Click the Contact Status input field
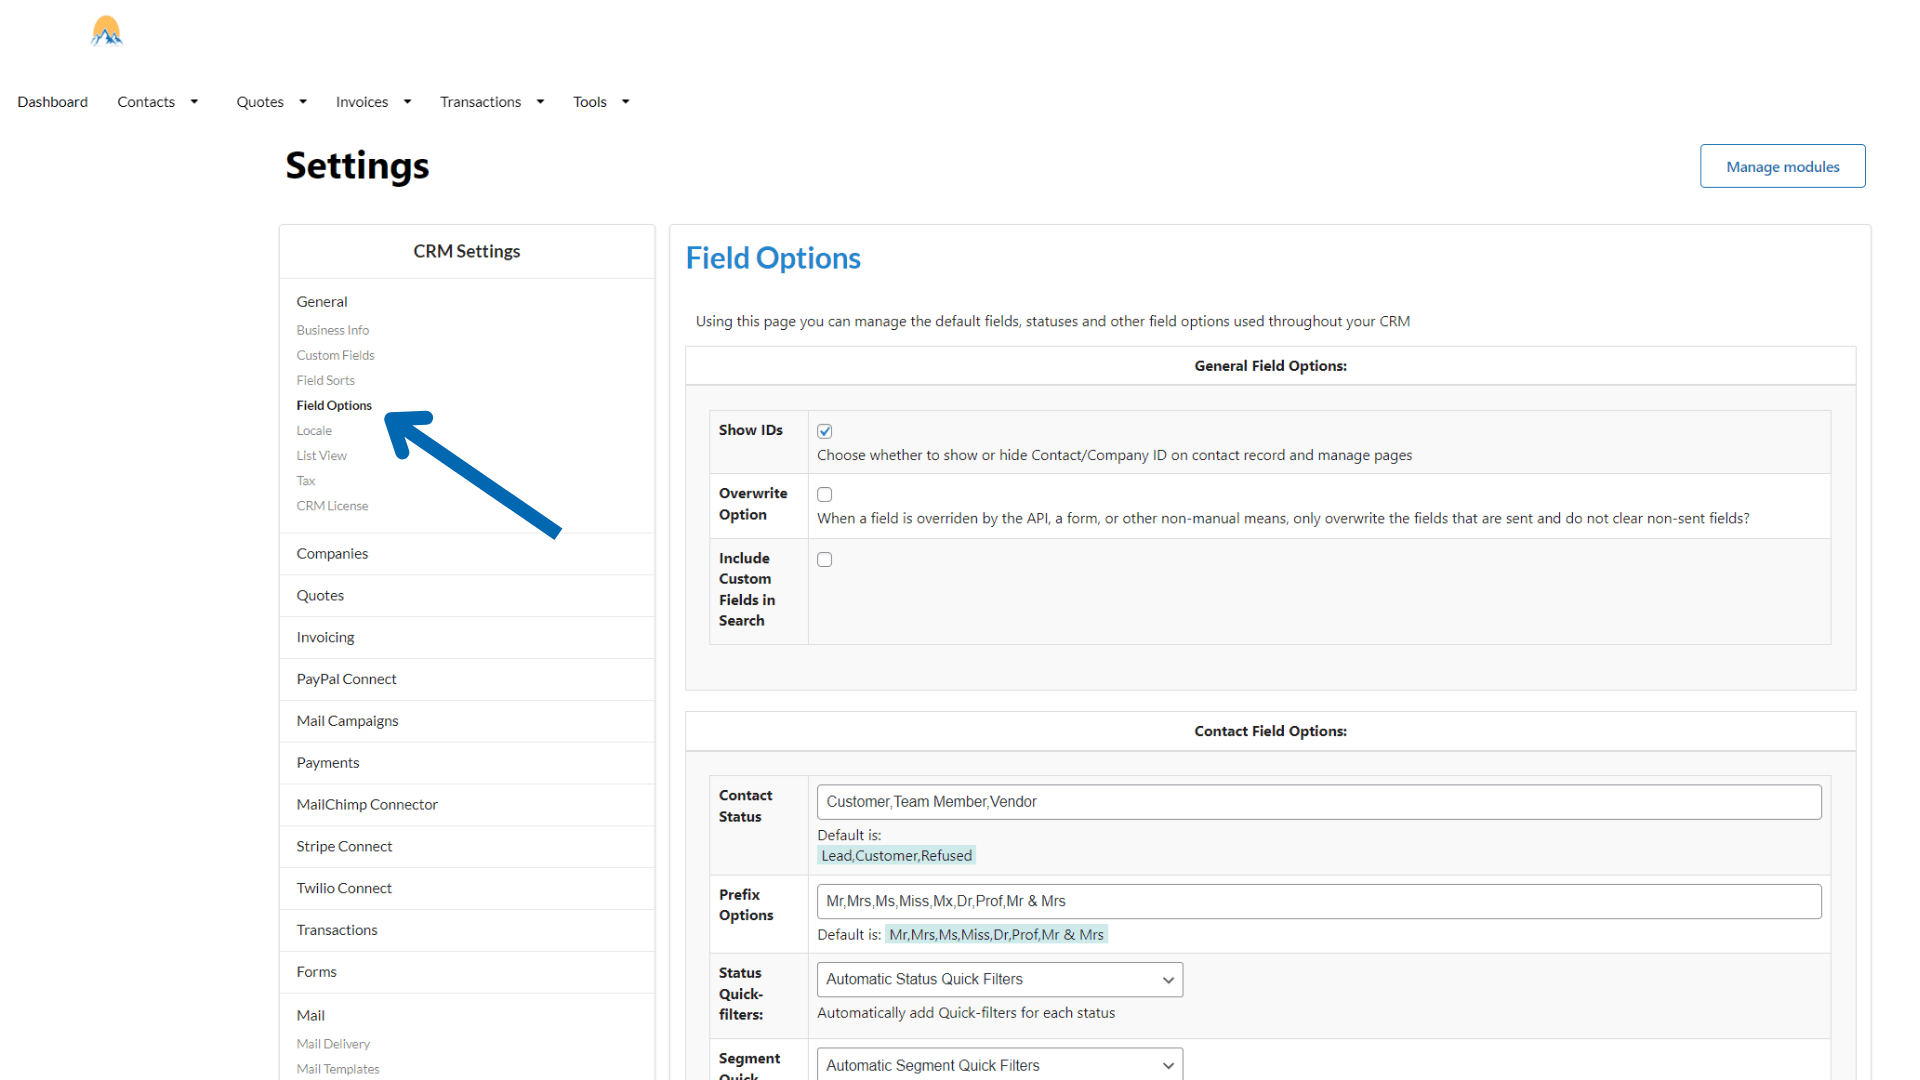The width and height of the screenshot is (1920, 1080). pos(1318,802)
